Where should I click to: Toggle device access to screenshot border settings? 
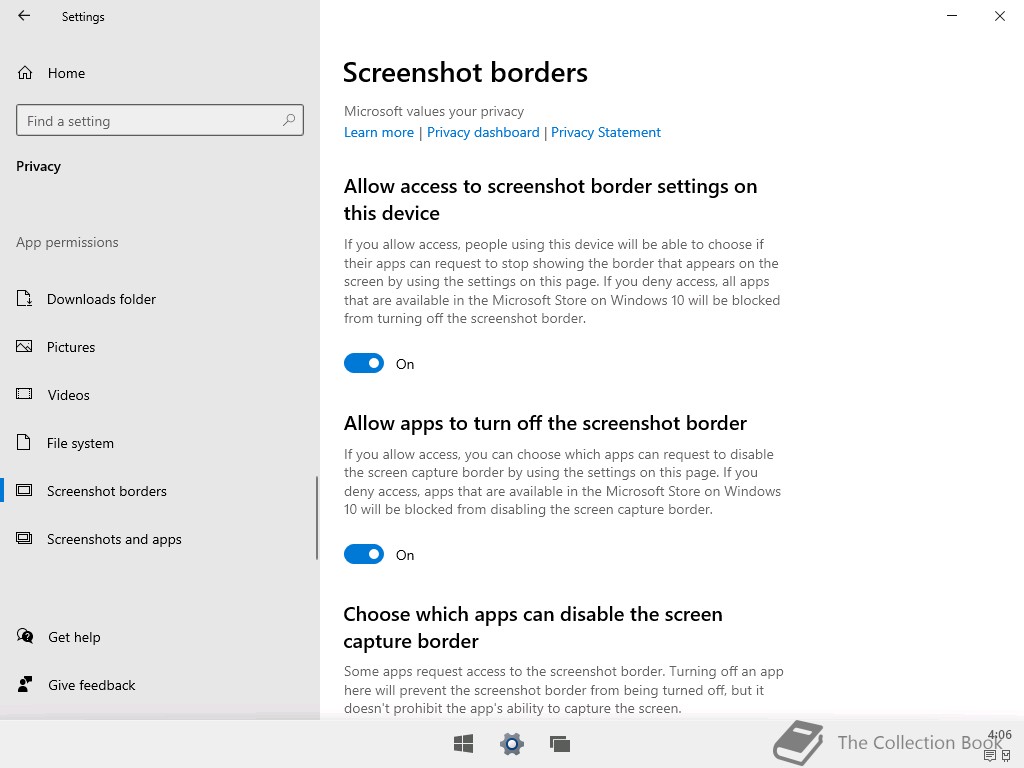coord(364,363)
